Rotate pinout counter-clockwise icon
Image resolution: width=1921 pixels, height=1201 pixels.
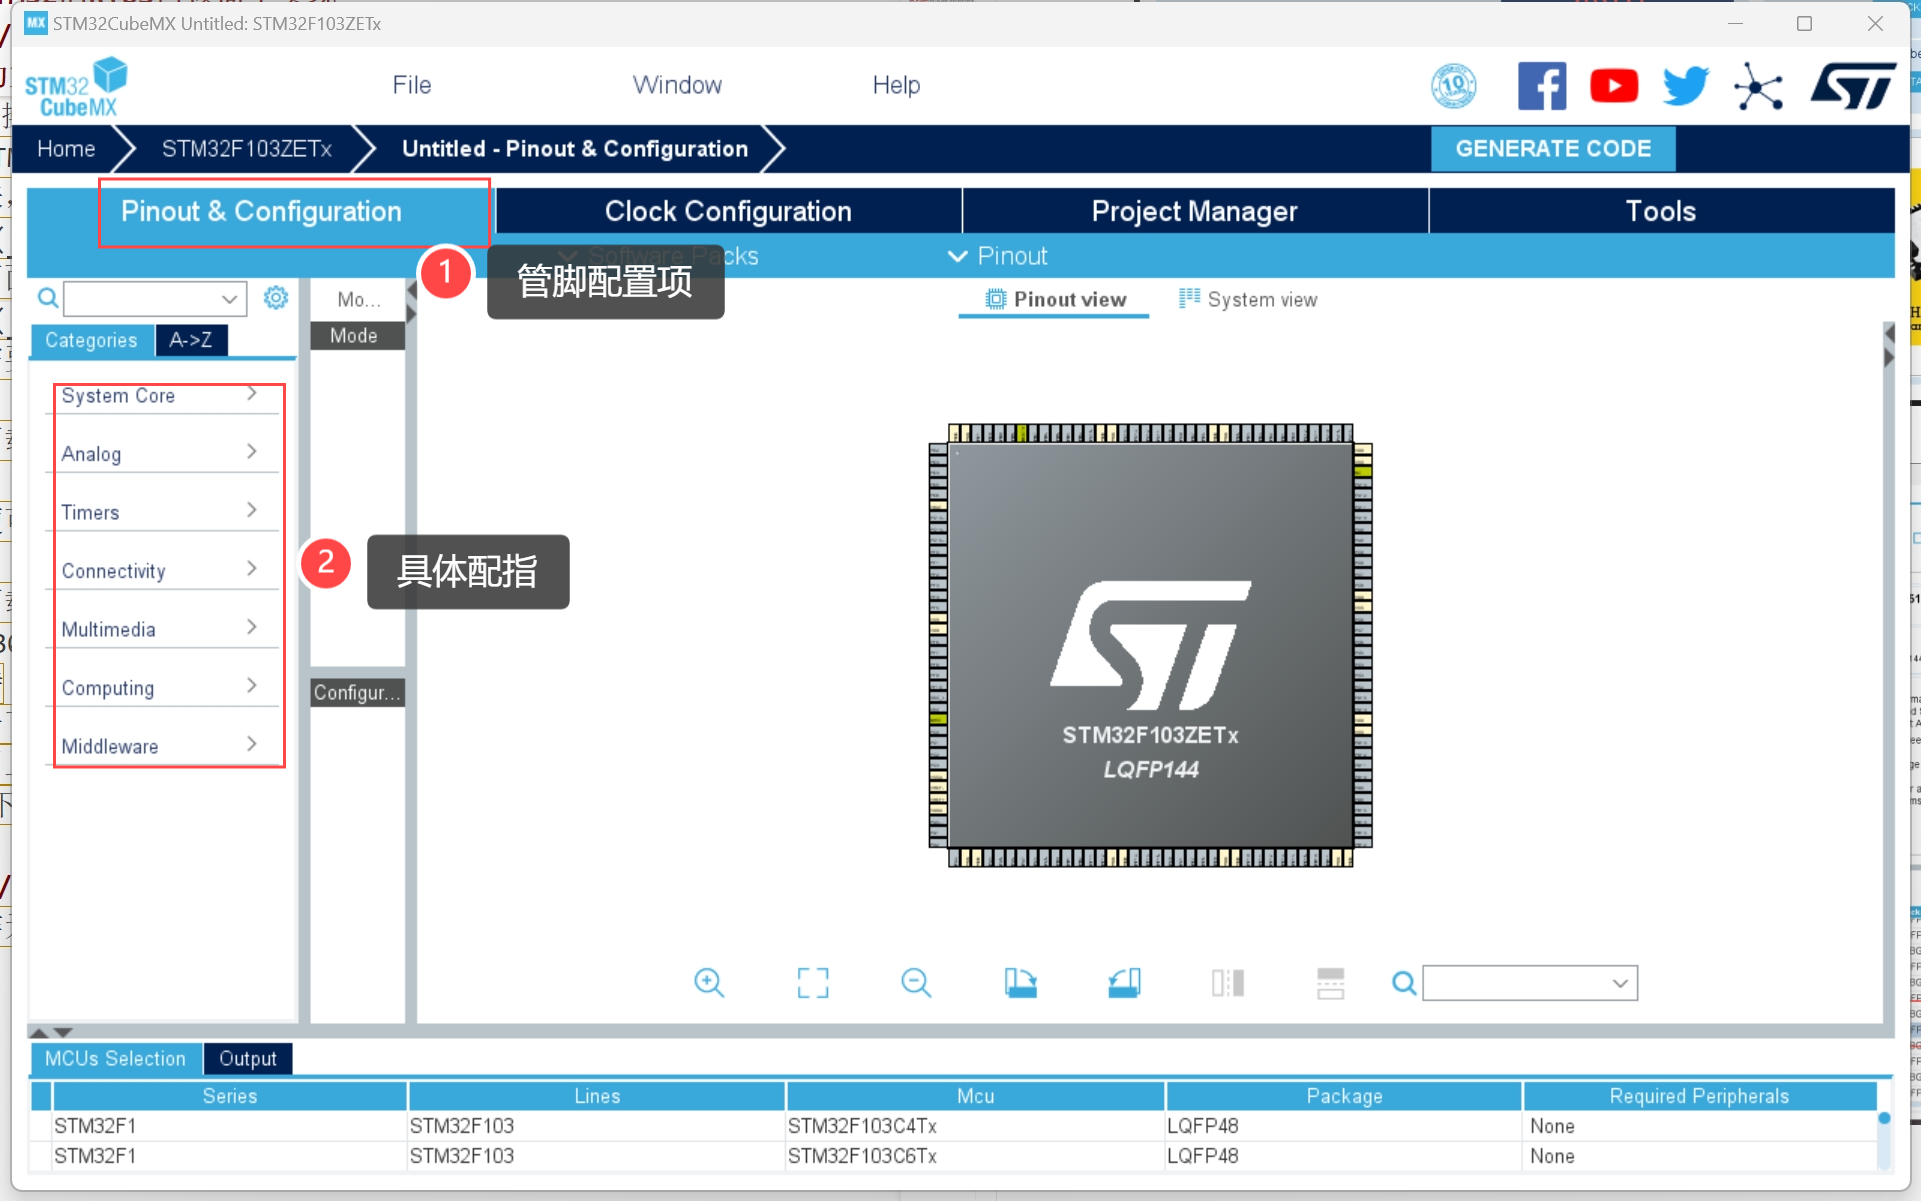(1124, 982)
